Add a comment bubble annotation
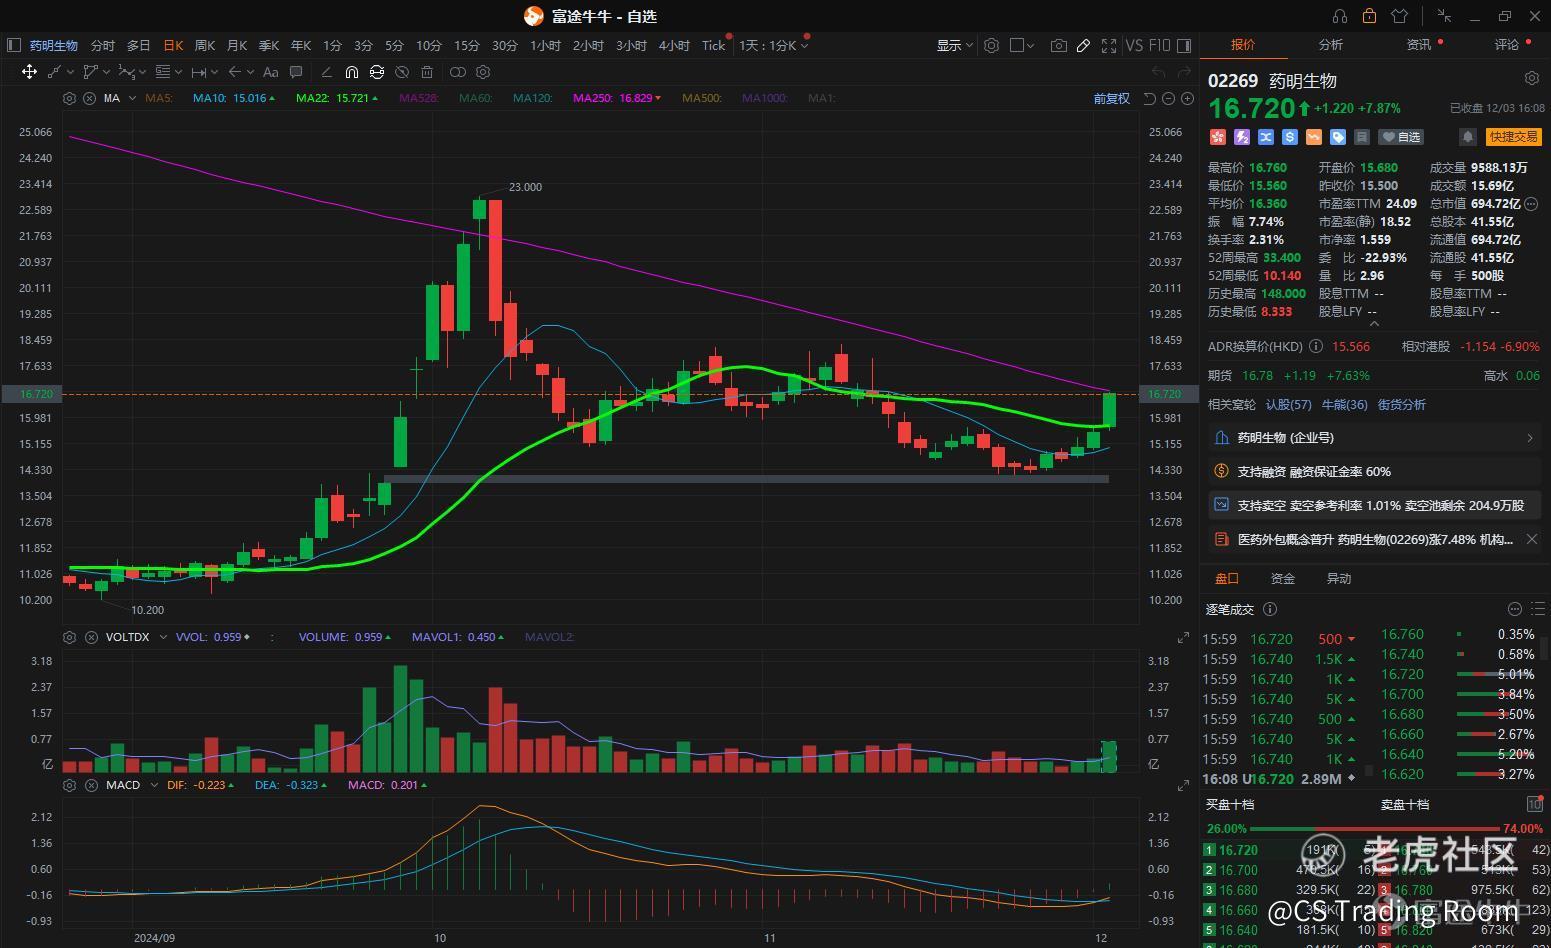 point(296,72)
